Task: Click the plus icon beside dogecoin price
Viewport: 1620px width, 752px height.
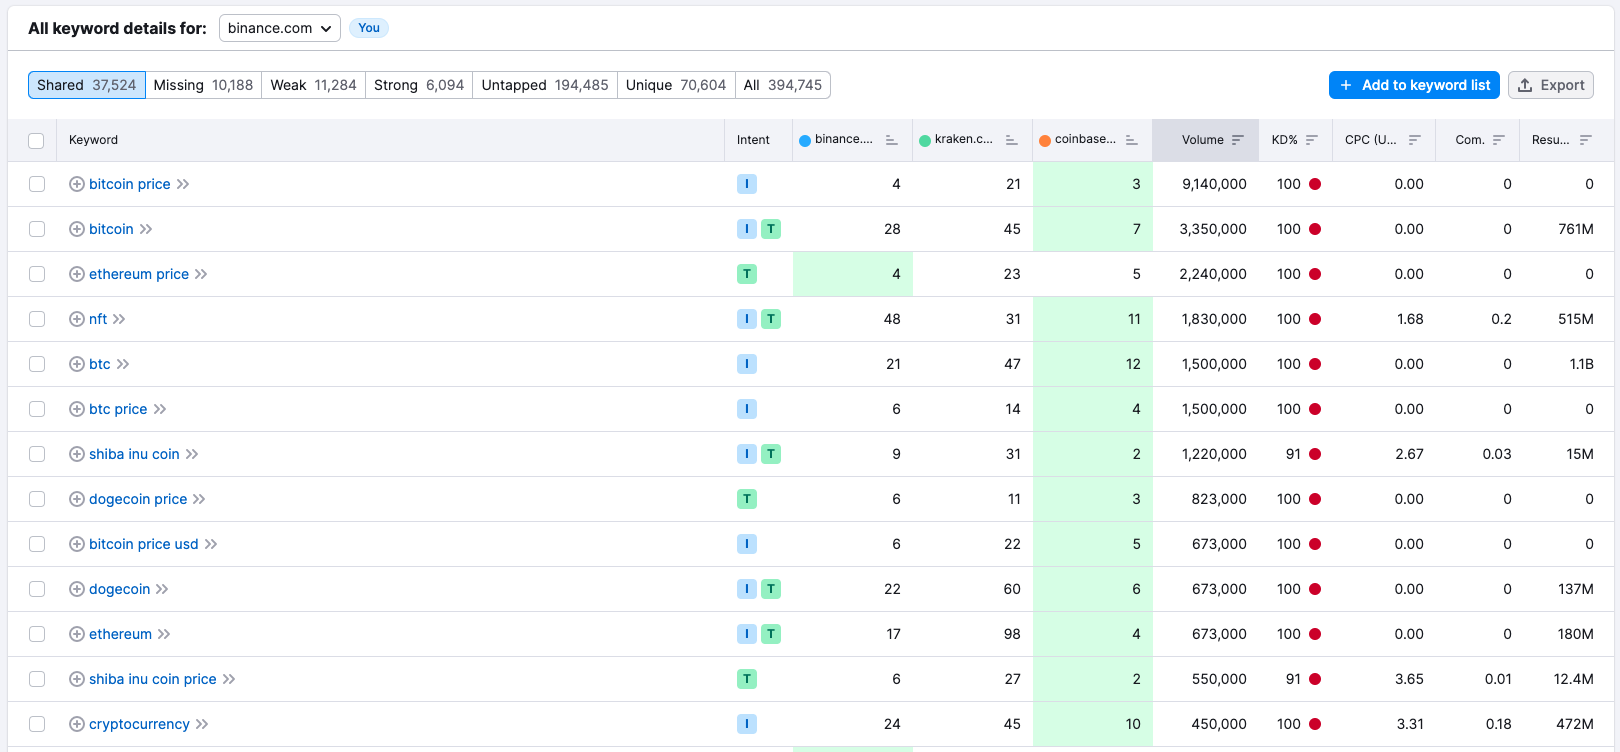Action: 77,499
